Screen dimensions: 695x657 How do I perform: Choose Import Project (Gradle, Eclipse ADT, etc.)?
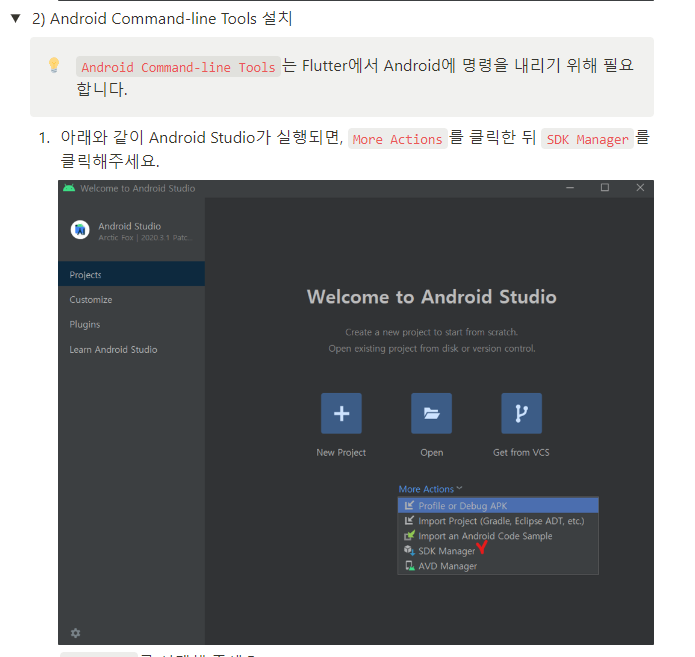click(498, 521)
